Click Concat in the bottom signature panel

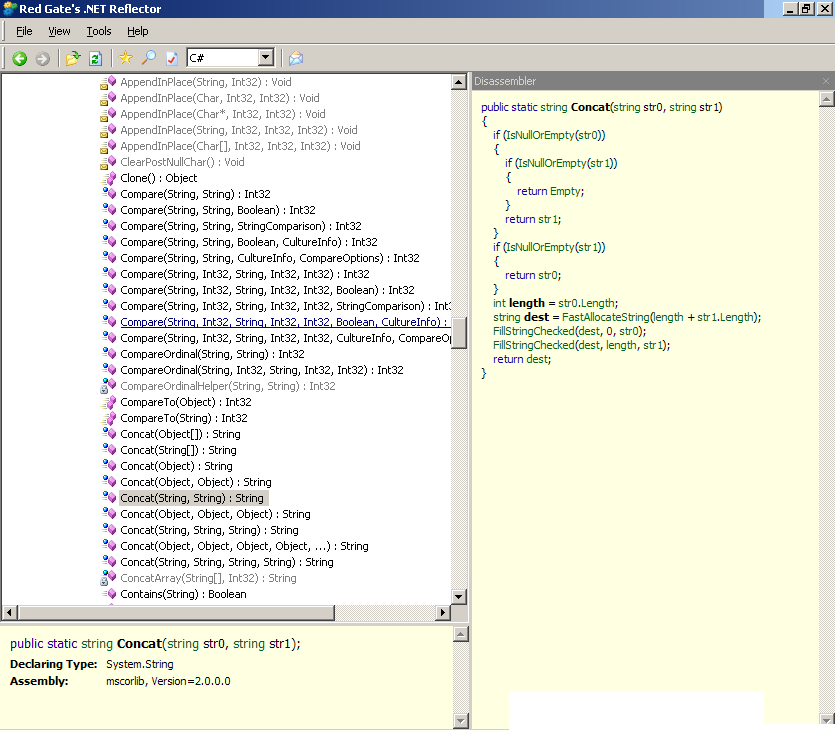coord(139,644)
